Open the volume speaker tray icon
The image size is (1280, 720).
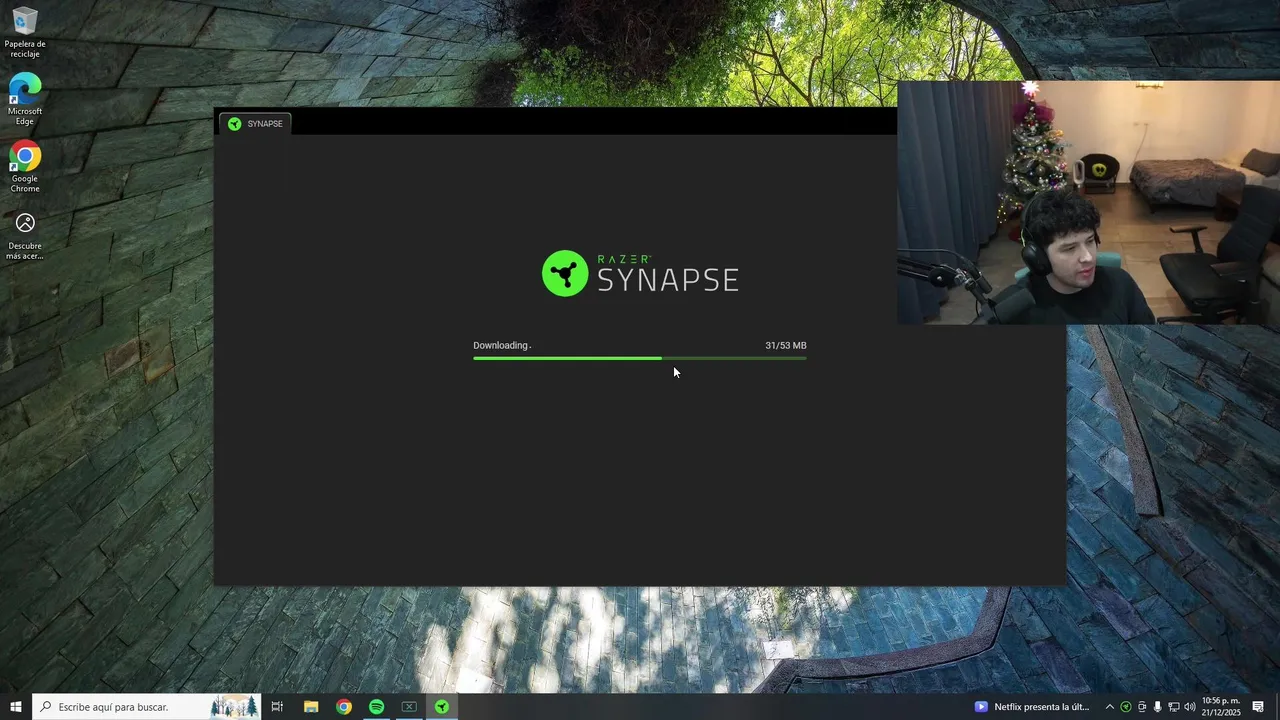click(x=1190, y=707)
